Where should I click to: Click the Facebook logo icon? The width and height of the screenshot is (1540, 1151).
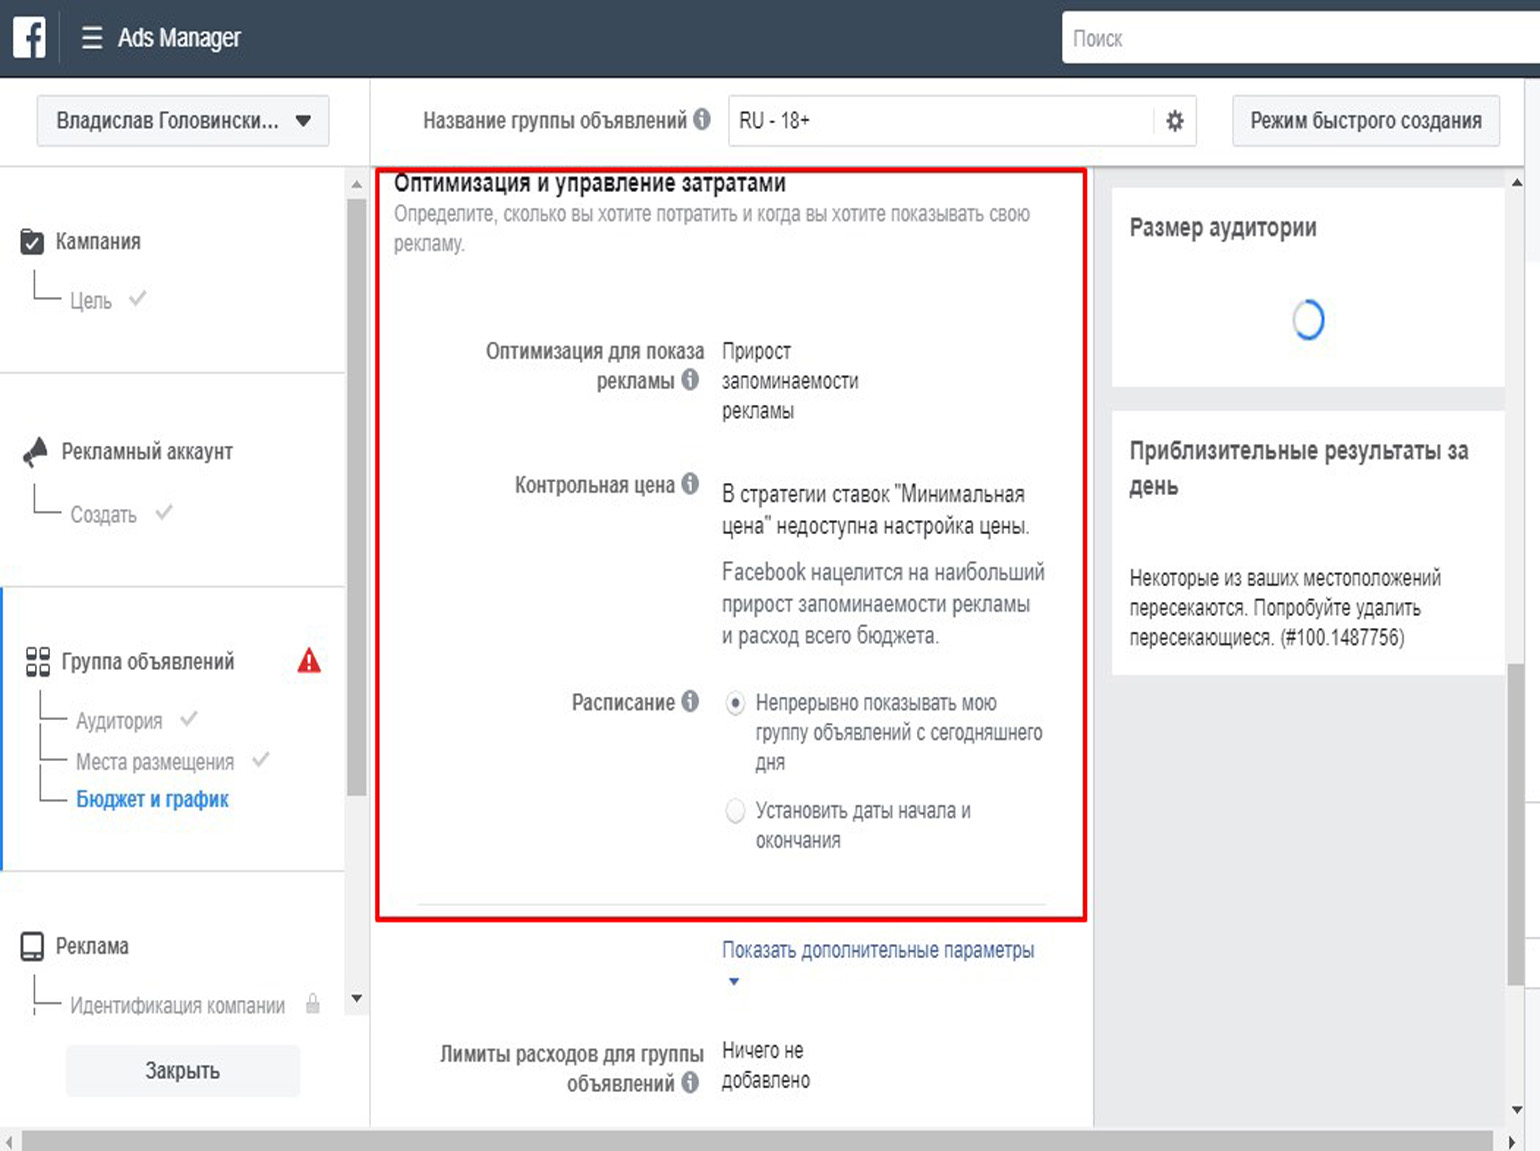[x=29, y=38]
